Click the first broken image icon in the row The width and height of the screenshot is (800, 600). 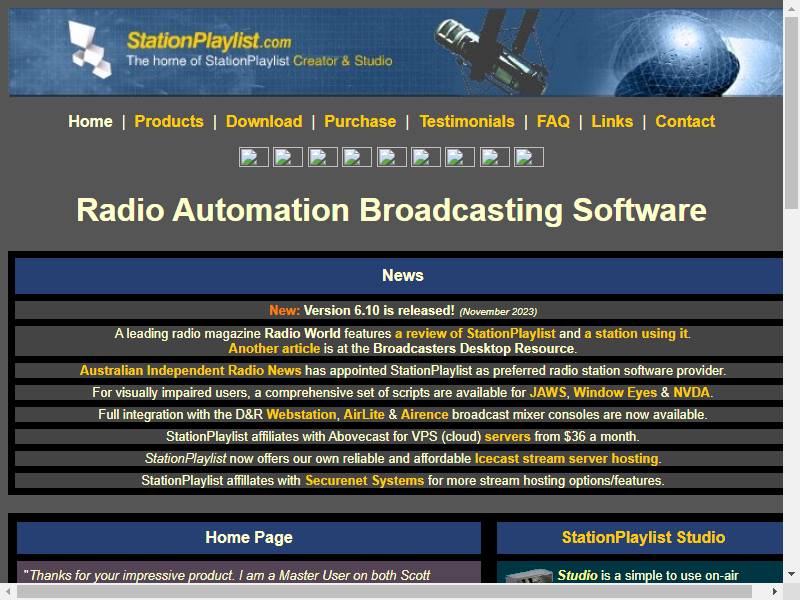coord(254,157)
